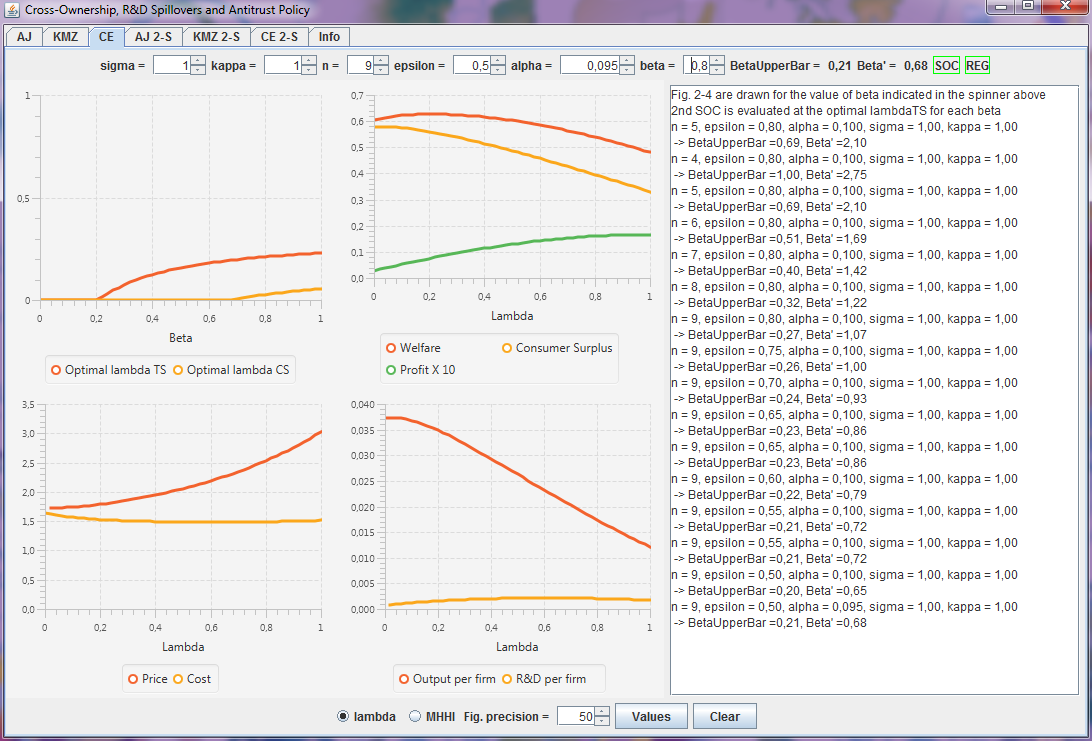This screenshot has height=741, width=1092.
Task: Select the lambda radio button
Action: coord(344,716)
